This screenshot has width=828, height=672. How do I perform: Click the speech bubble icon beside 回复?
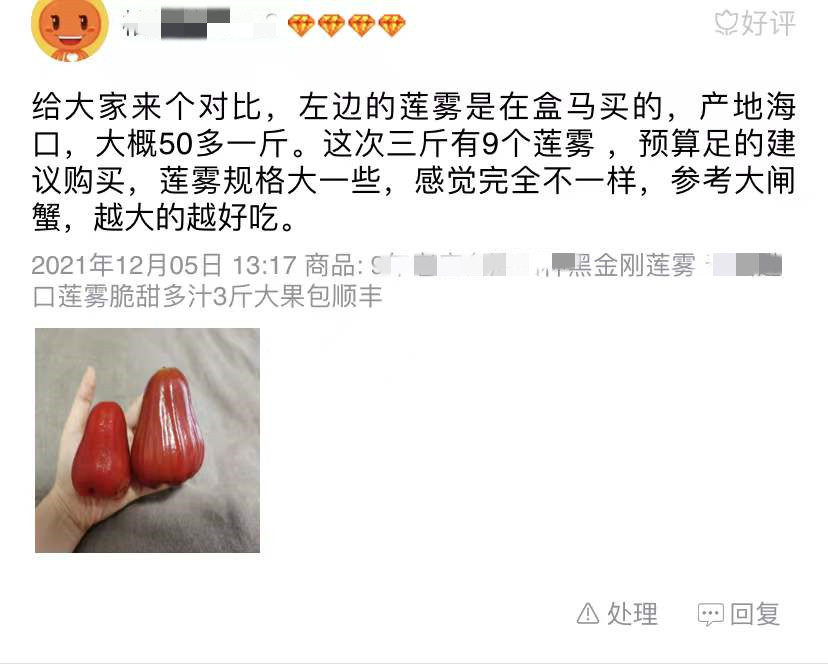[711, 614]
